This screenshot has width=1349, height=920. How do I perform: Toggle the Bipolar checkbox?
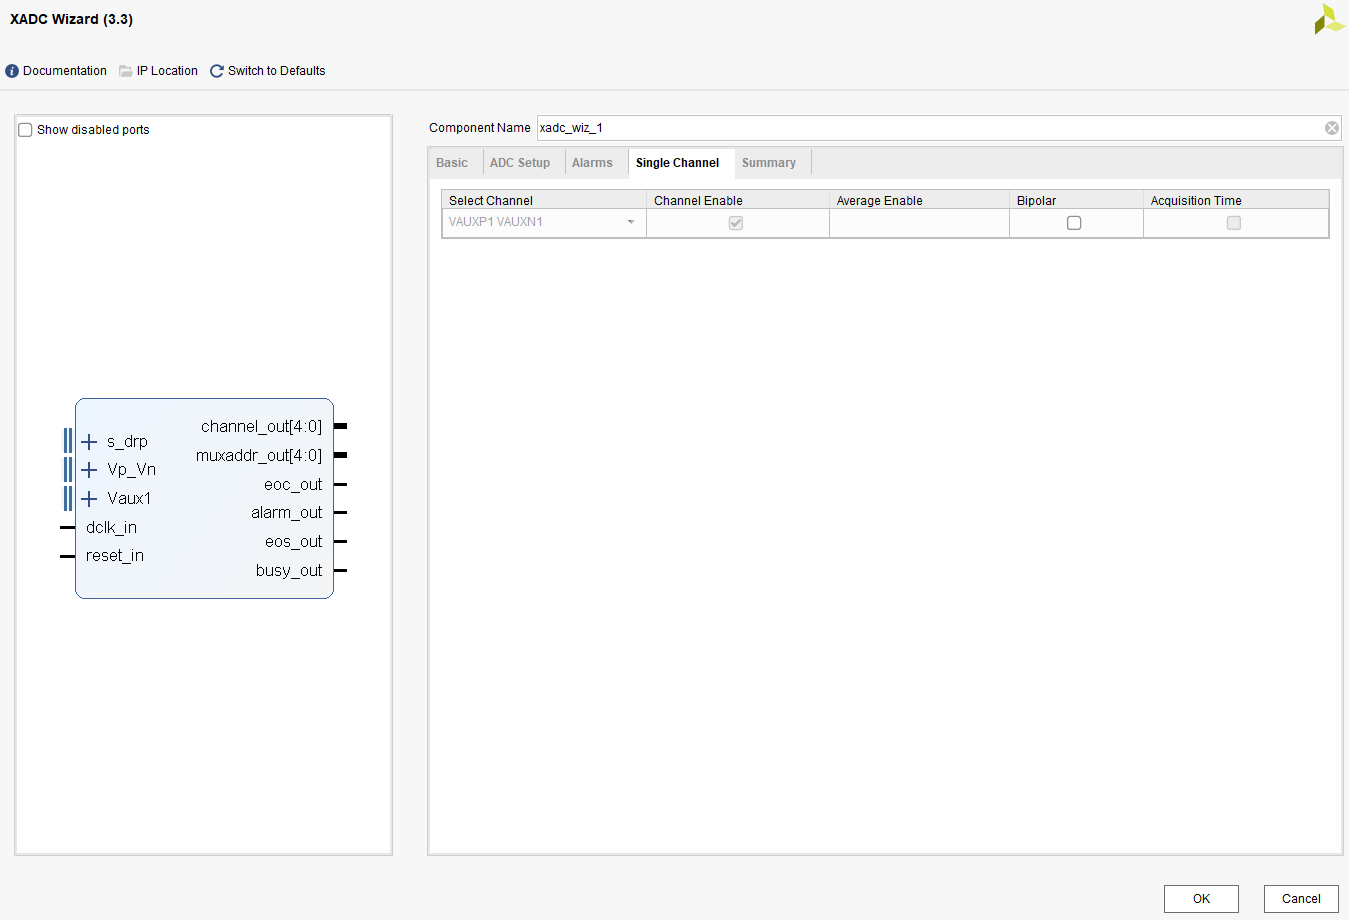coord(1074,223)
